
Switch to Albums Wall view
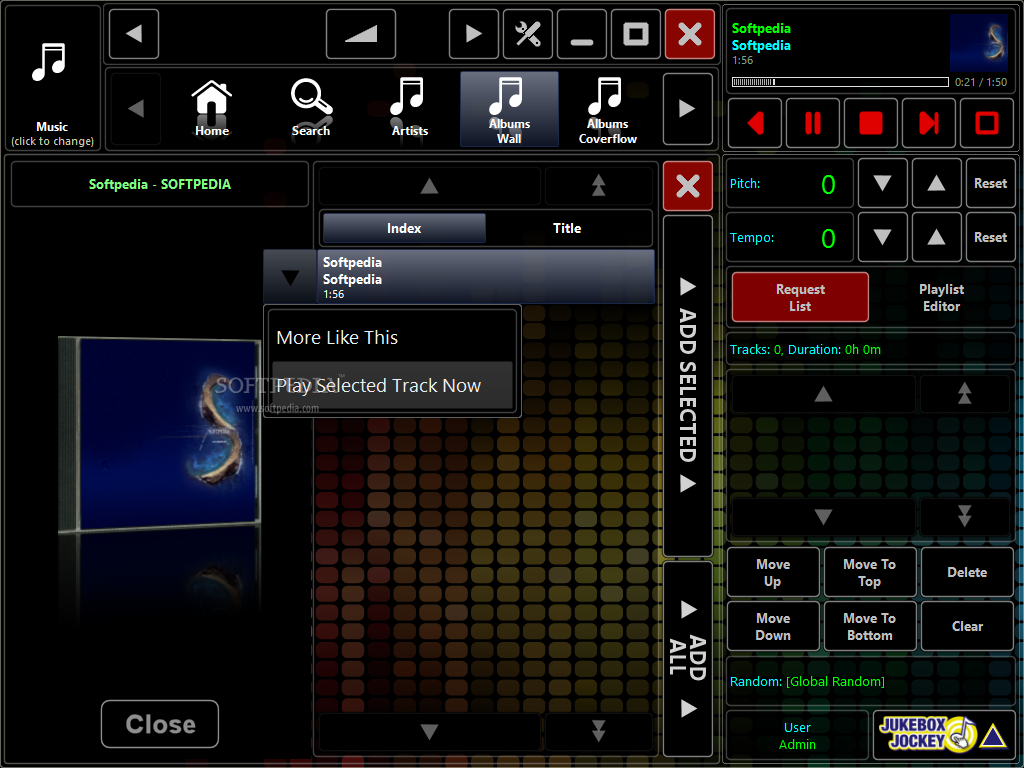point(509,109)
